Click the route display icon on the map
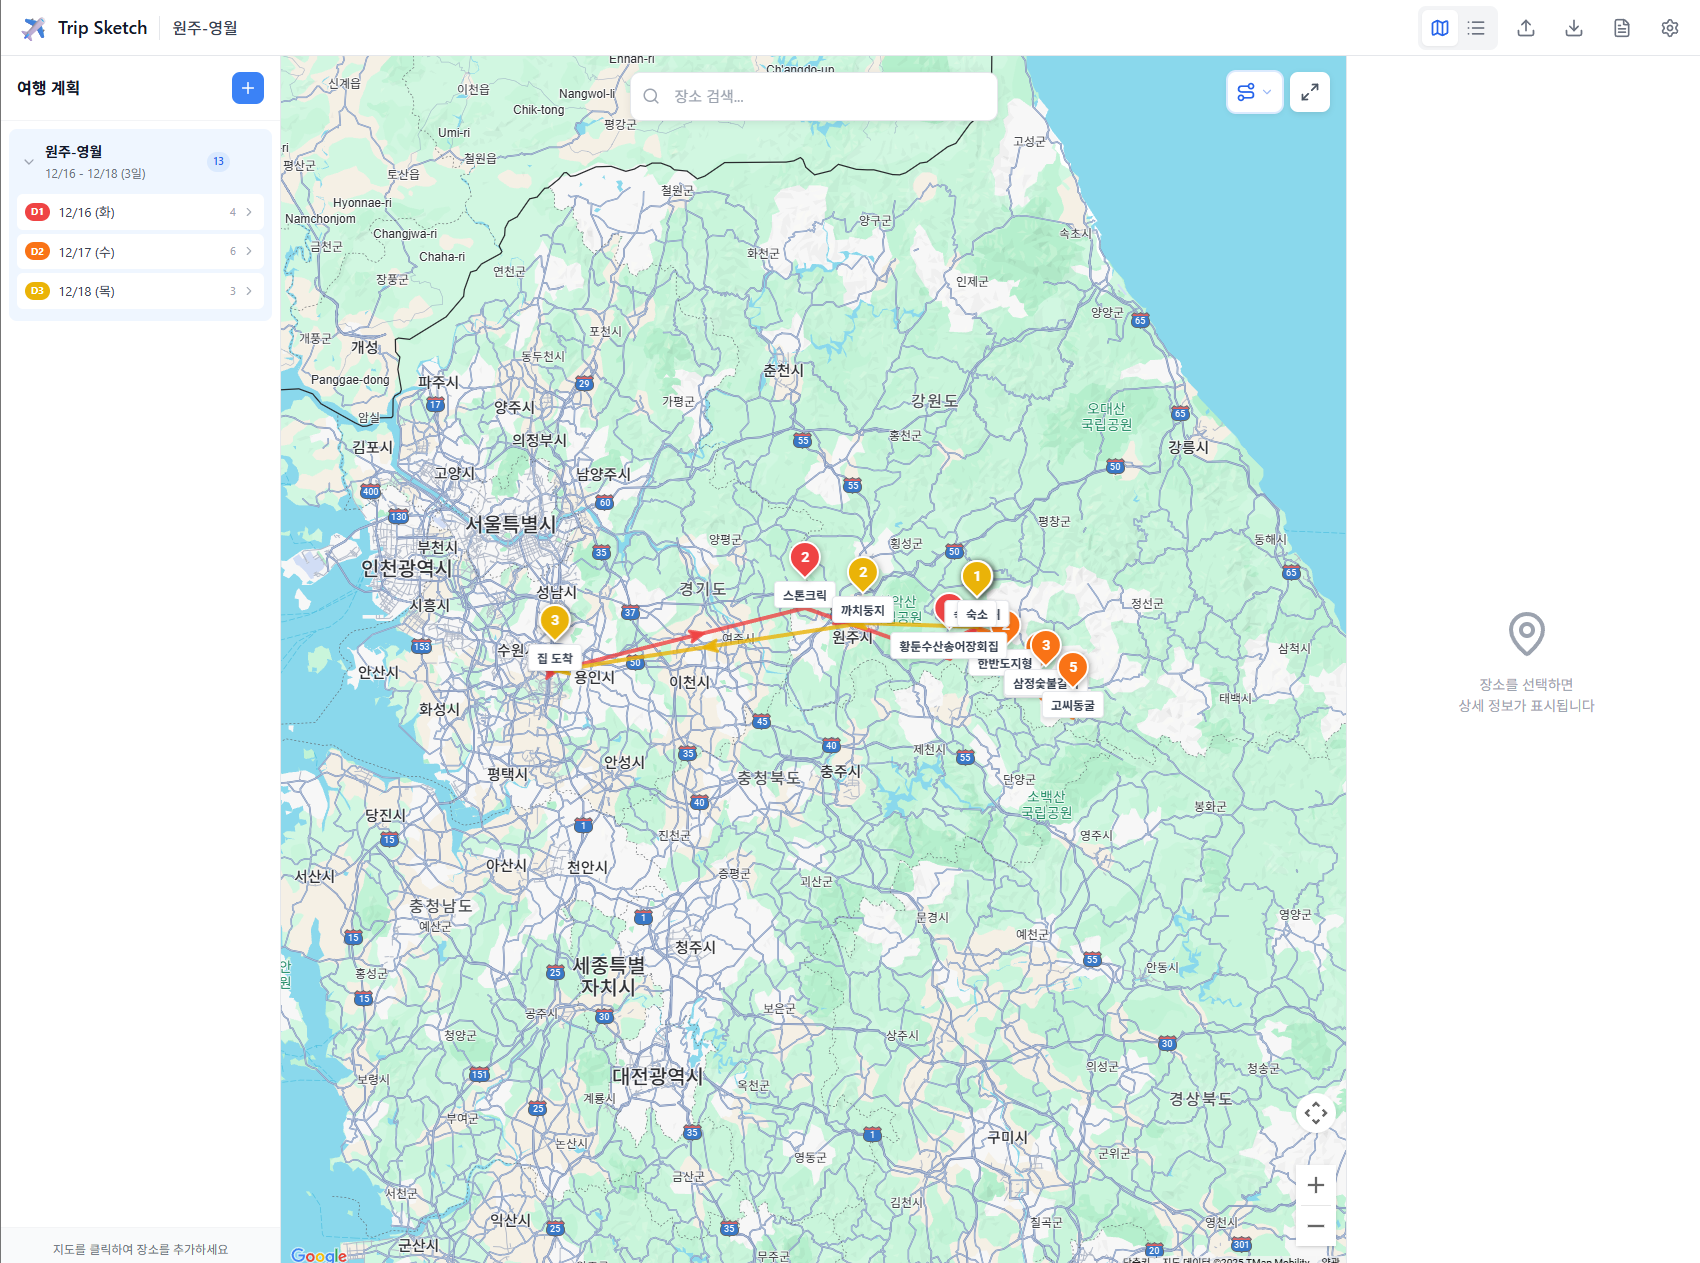Screen dimensions: 1700x1263 pos(1245,91)
